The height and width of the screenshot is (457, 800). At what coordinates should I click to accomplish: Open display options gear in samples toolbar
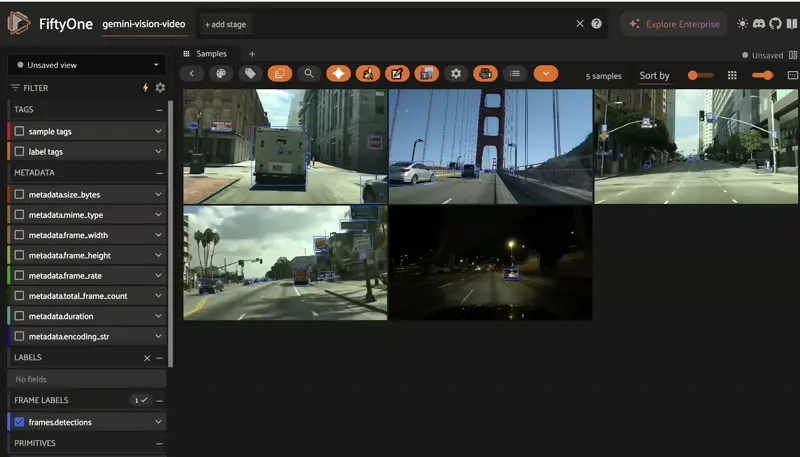coord(456,73)
